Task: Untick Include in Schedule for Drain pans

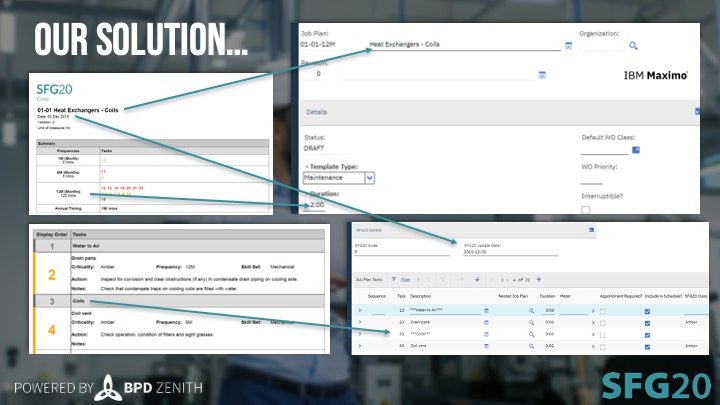Action: pos(647,323)
